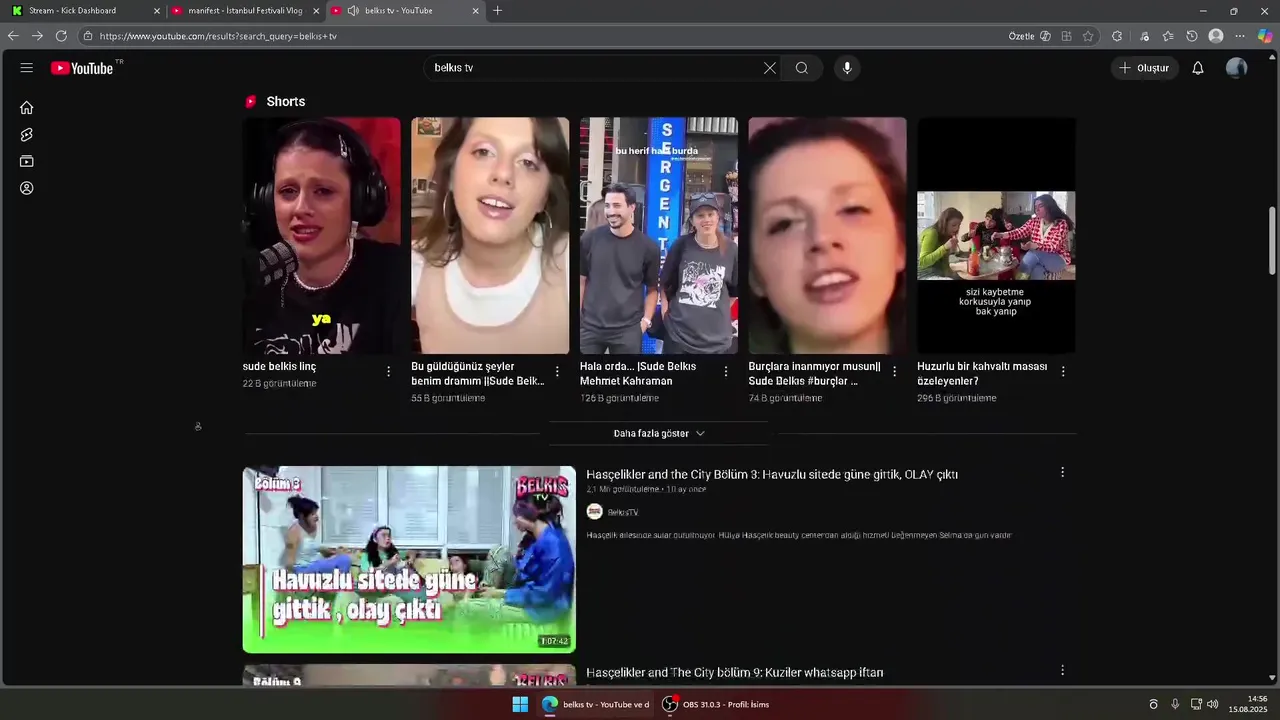Click the browser back arrow
This screenshot has height=720, width=1280.
point(13,36)
